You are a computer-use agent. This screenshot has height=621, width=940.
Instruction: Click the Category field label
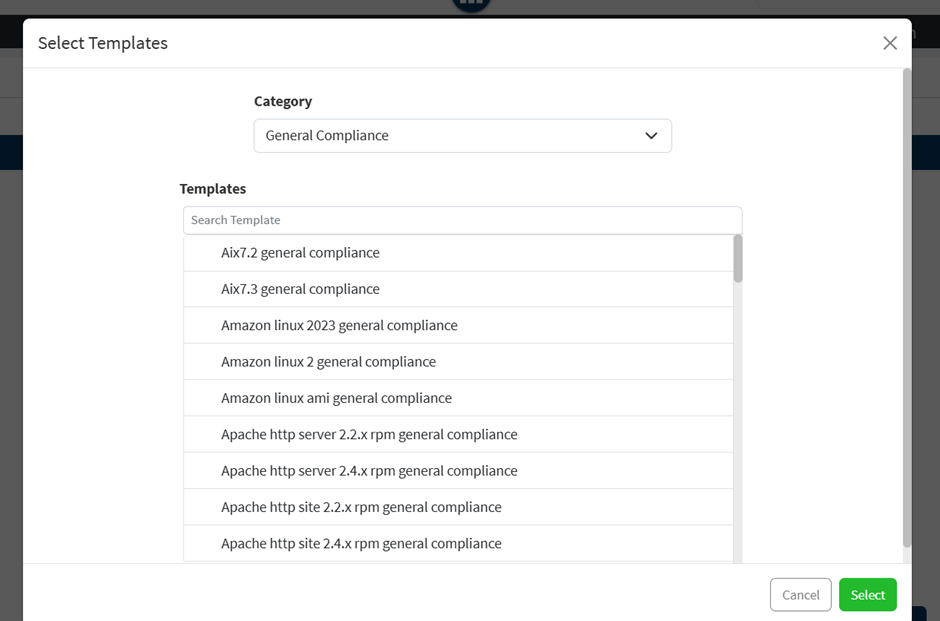(x=283, y=101)
